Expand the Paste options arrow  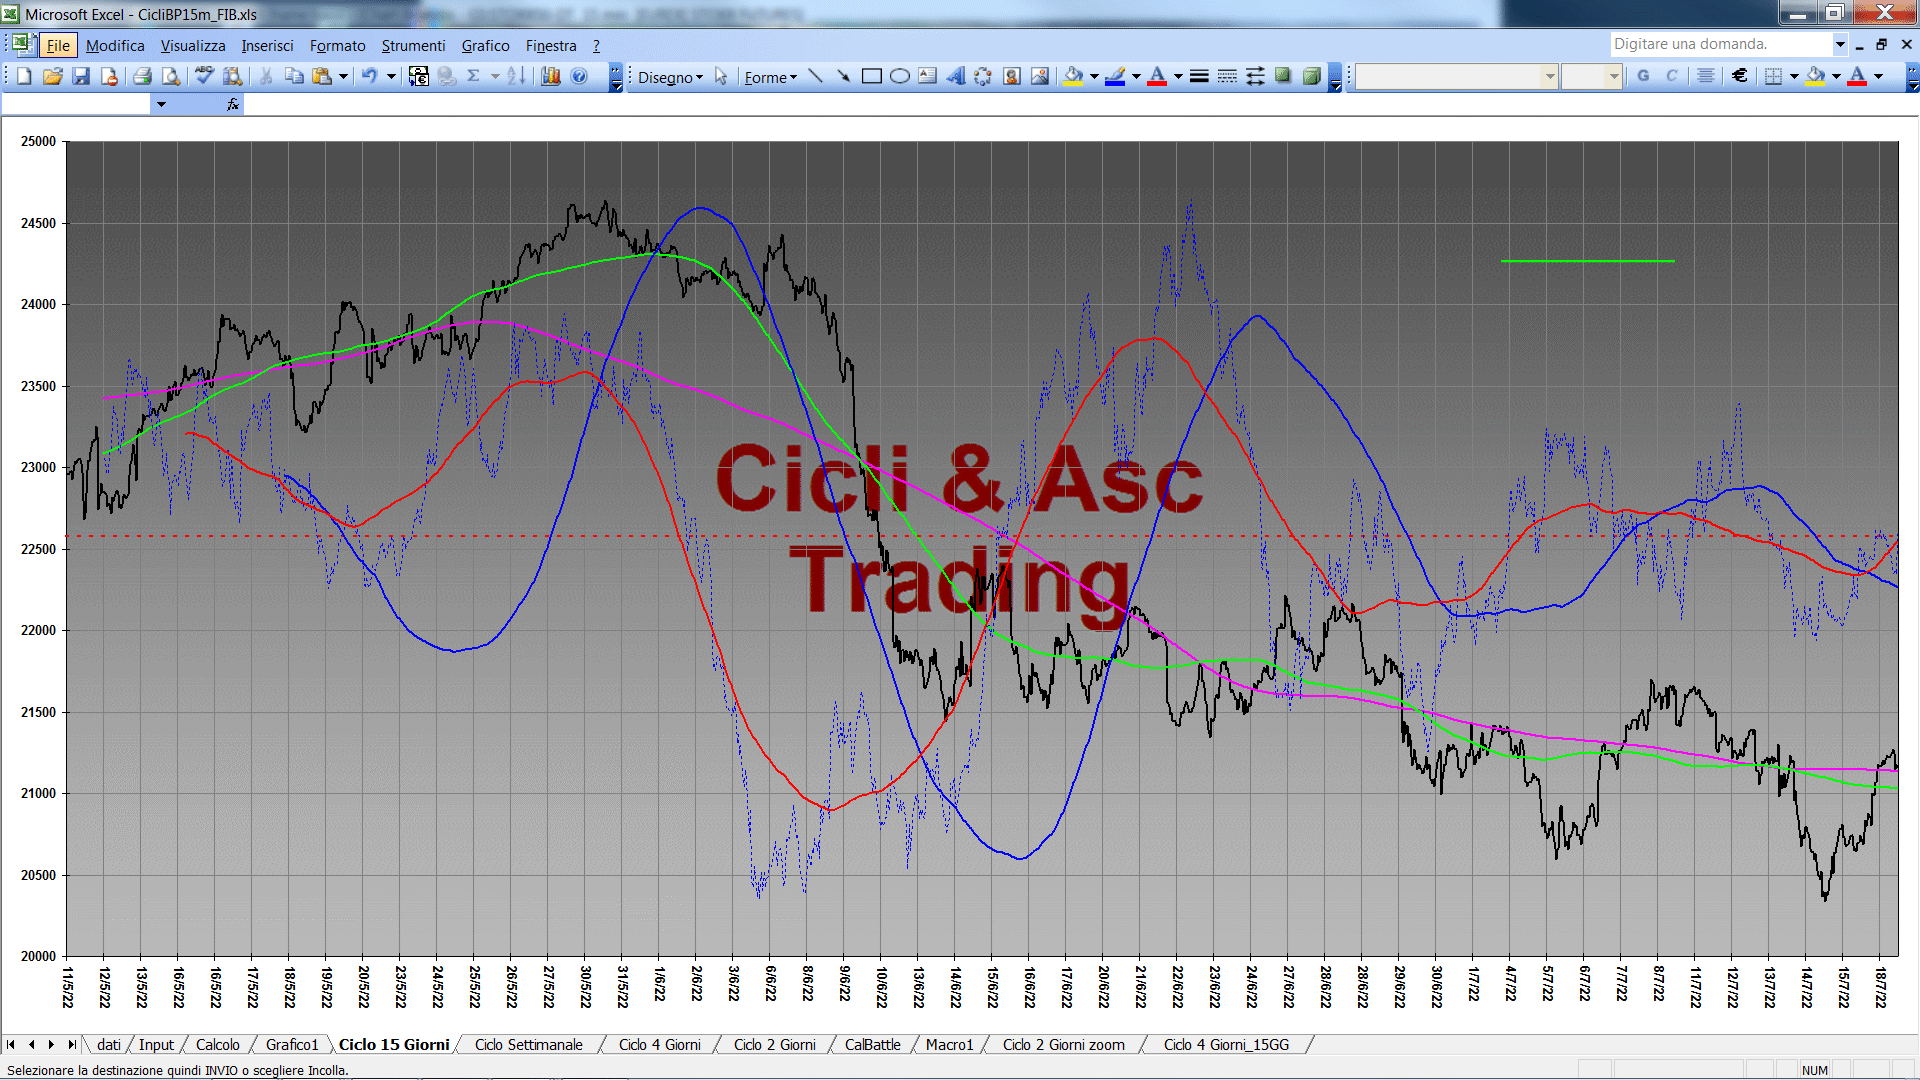point(343,77)
